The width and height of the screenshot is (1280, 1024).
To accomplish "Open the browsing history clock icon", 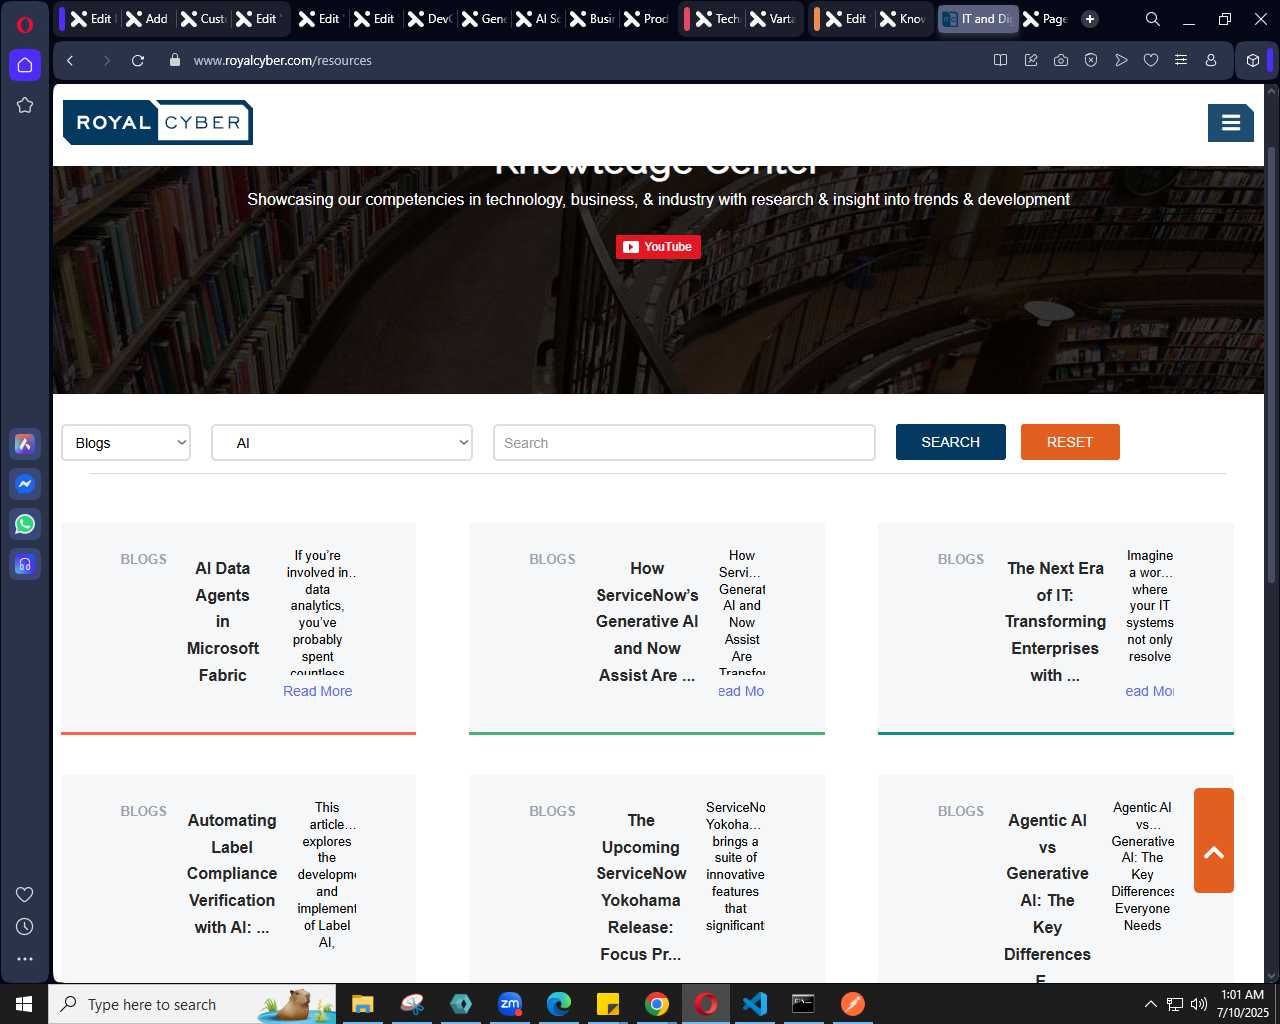I will pyautogui.click(x=25, y=926).
